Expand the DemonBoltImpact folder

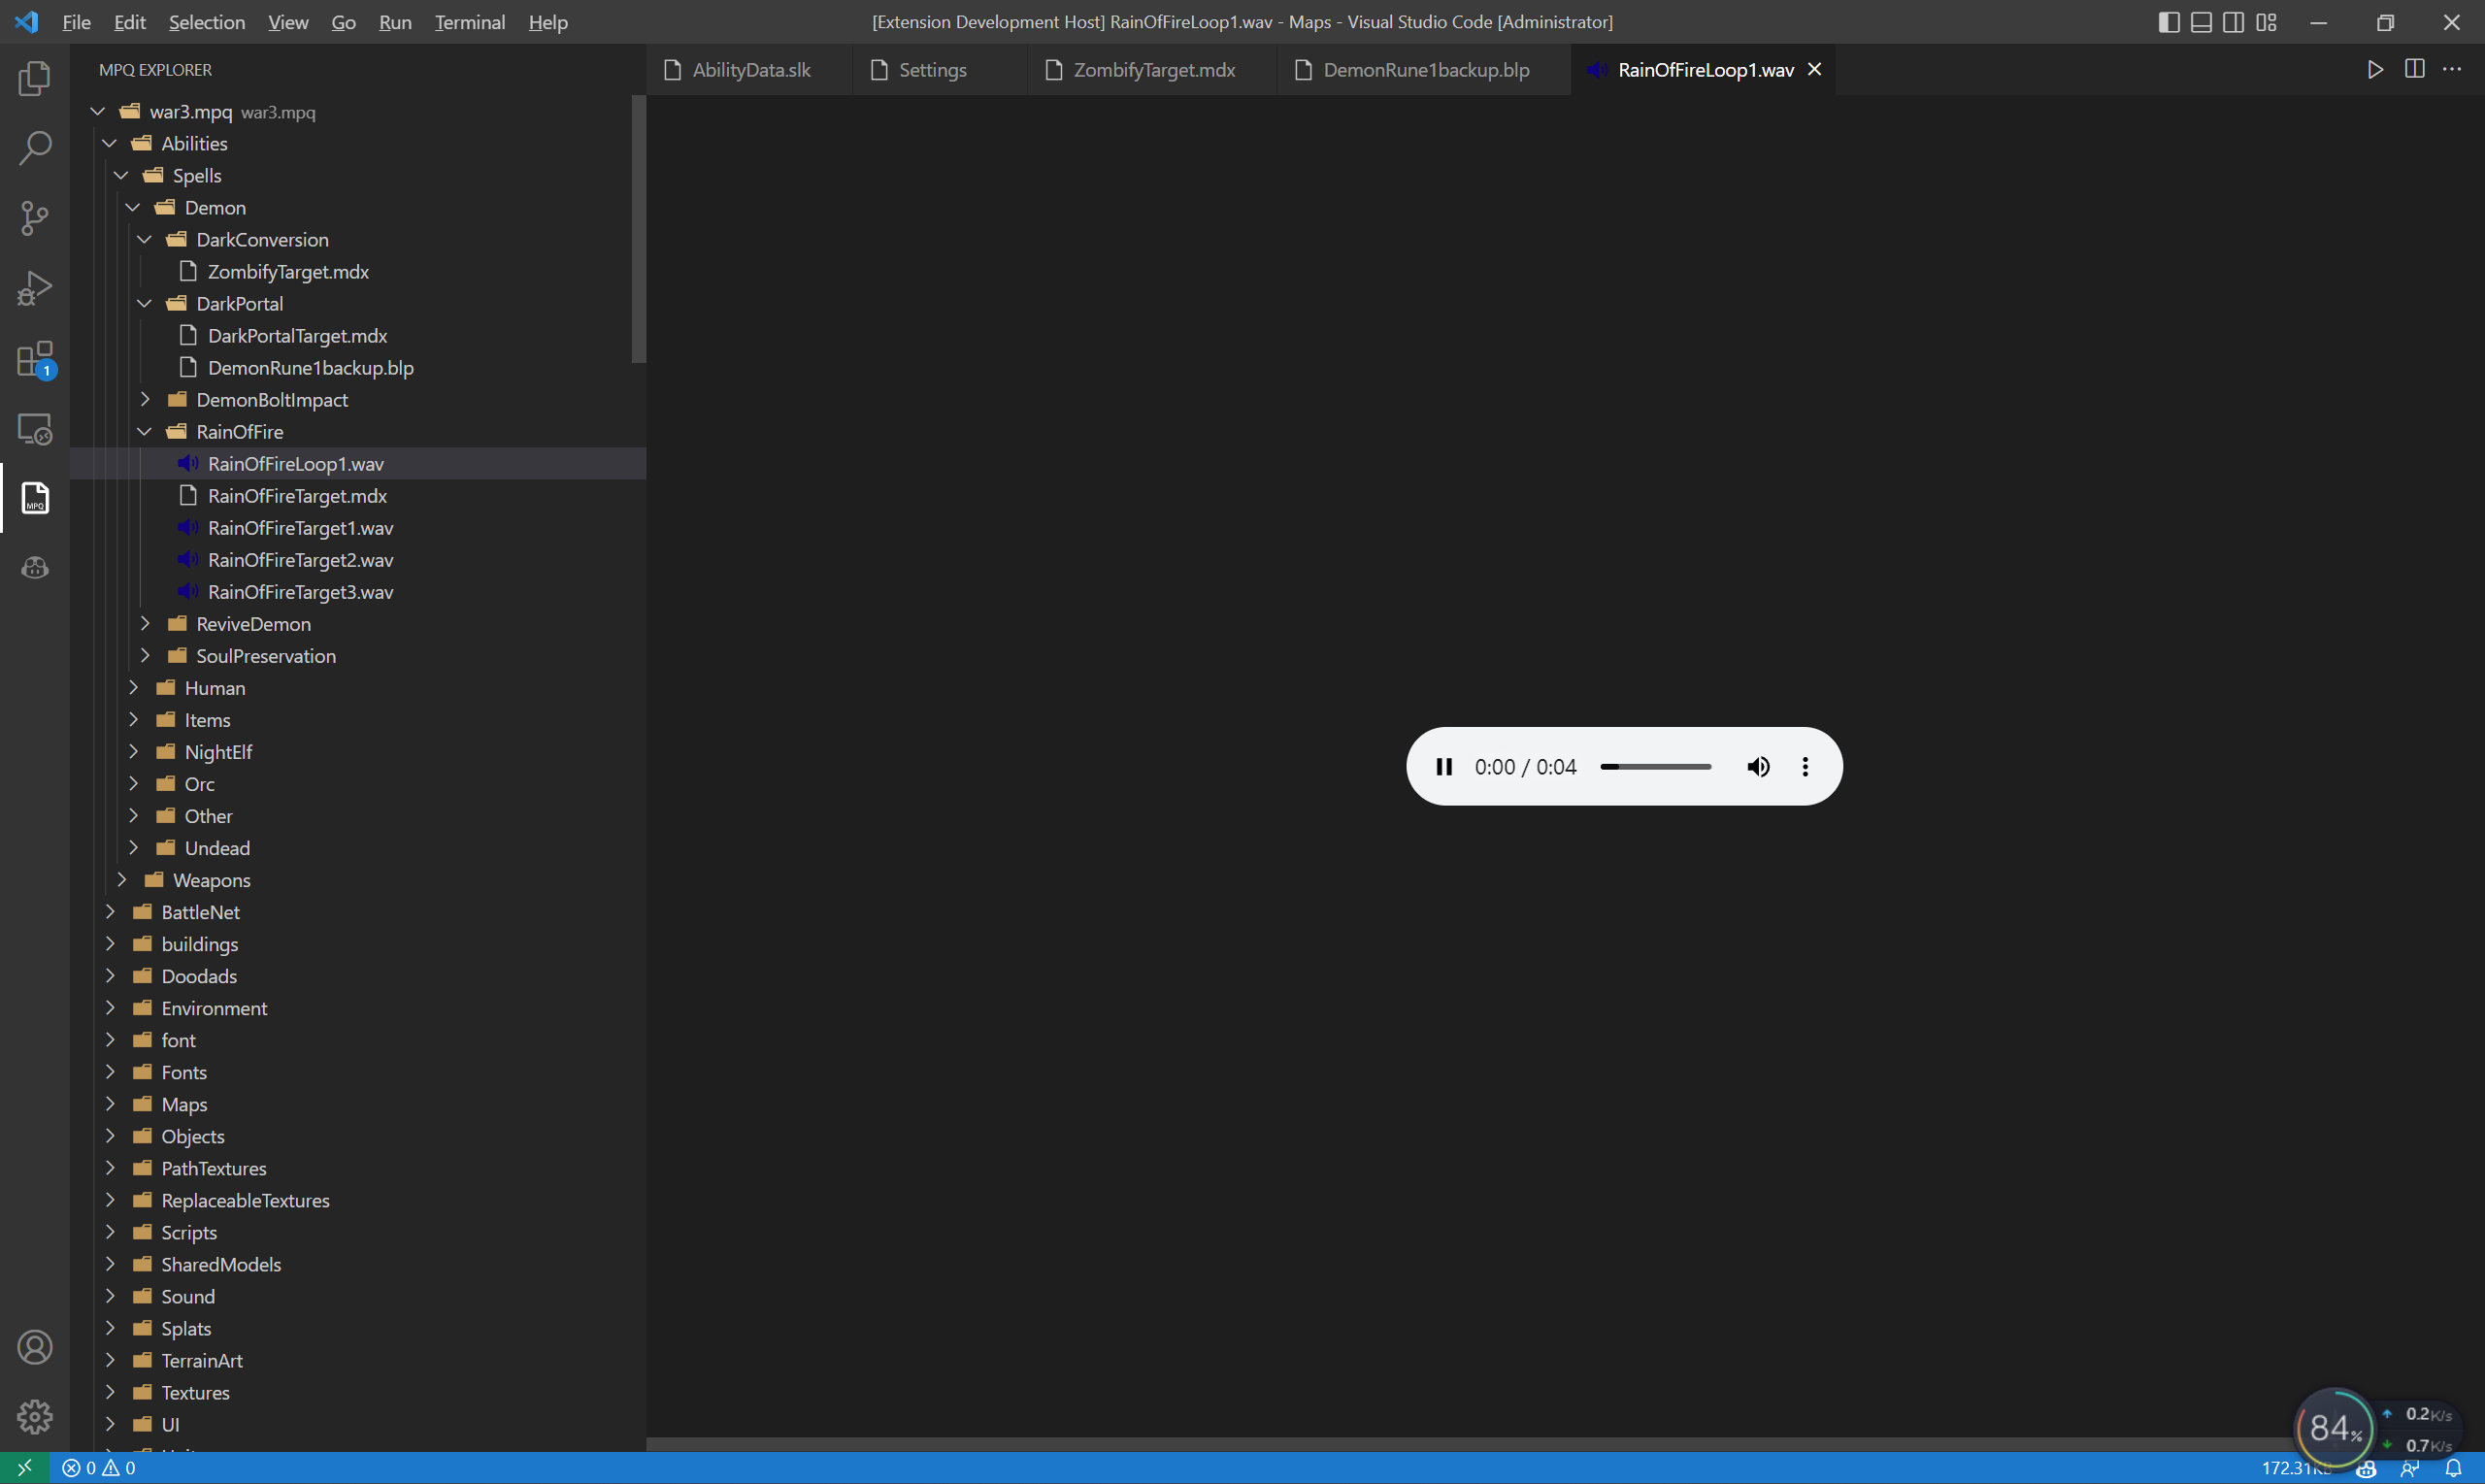(145, 399)
